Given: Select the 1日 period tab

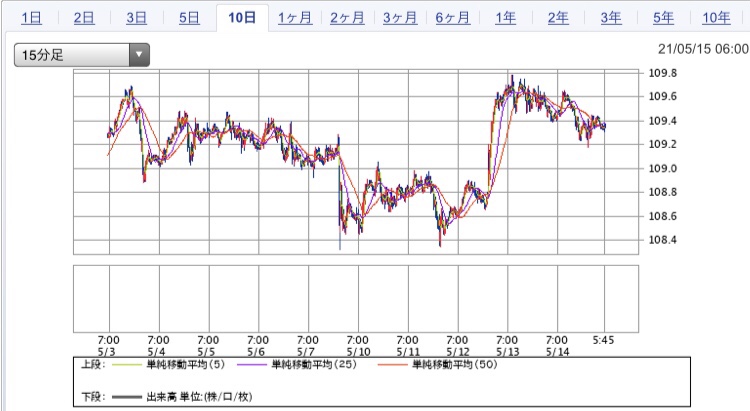Looking at the screenshot, I should click(31, 18).
